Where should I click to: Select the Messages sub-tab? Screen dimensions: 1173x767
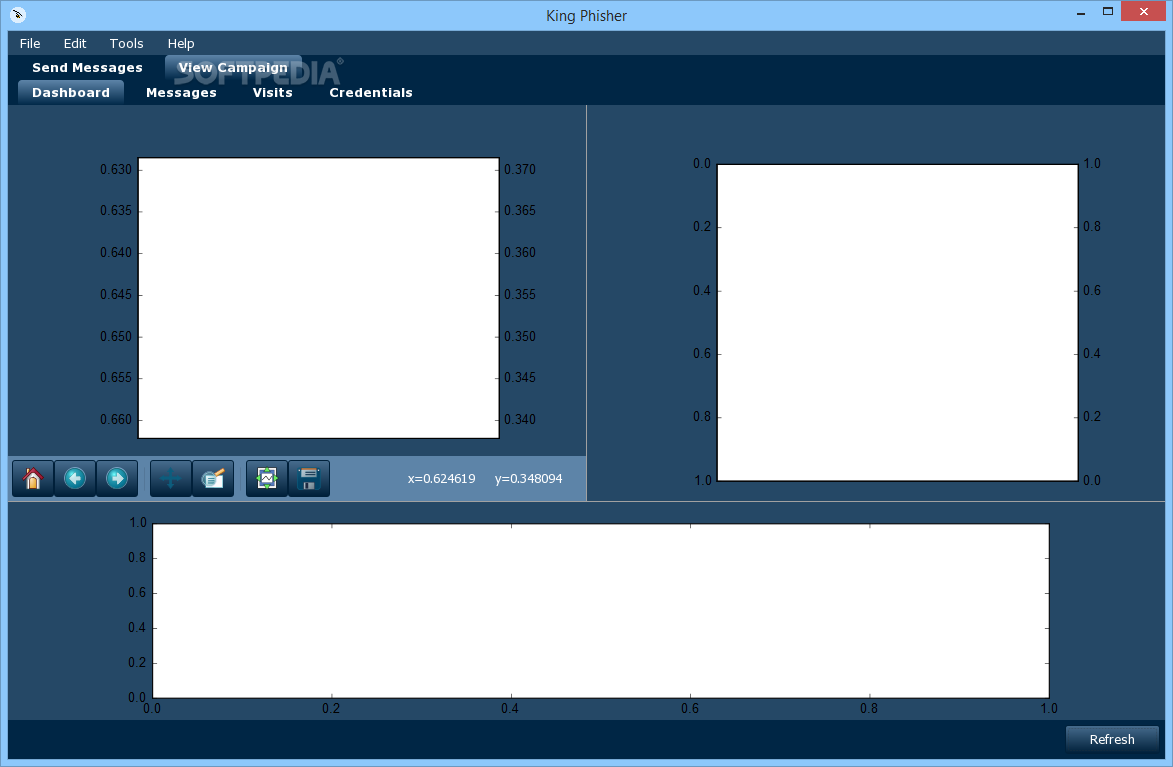181,93
